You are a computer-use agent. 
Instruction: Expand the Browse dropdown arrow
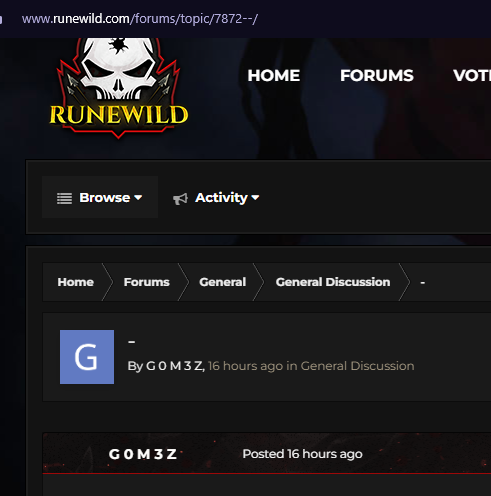pos(138,198)
